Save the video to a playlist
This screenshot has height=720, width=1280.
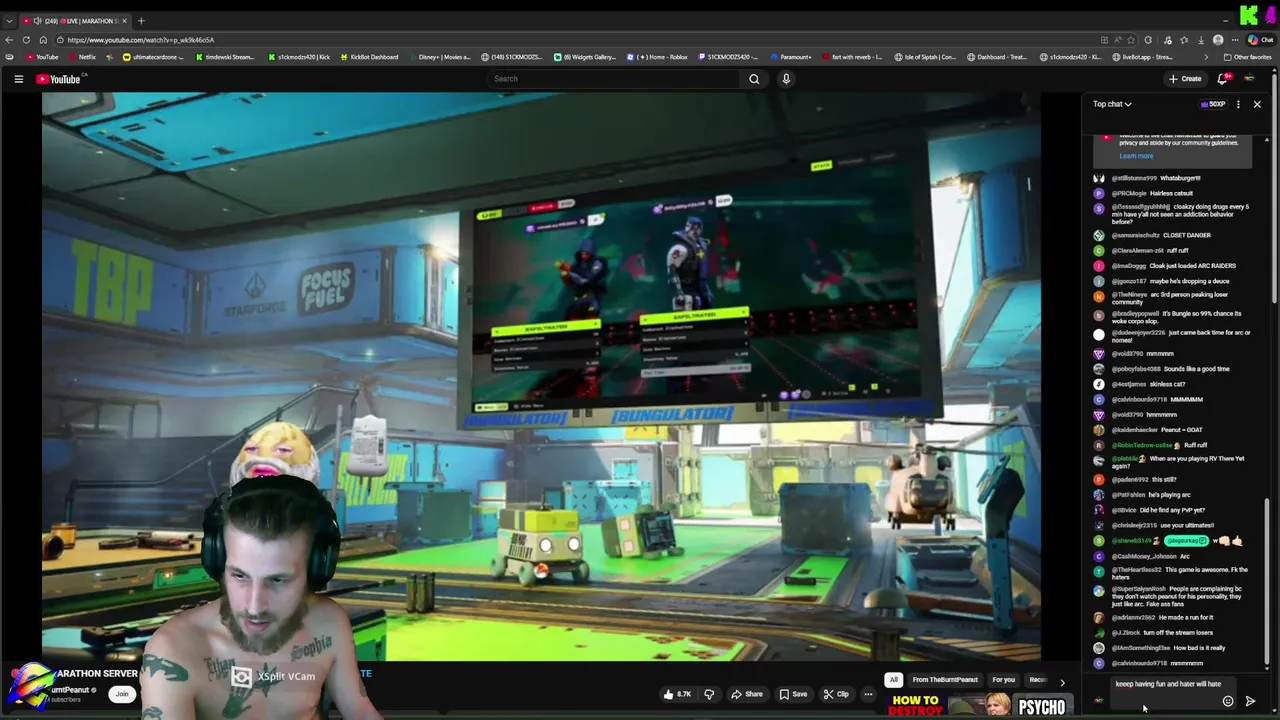pos(793,694)
